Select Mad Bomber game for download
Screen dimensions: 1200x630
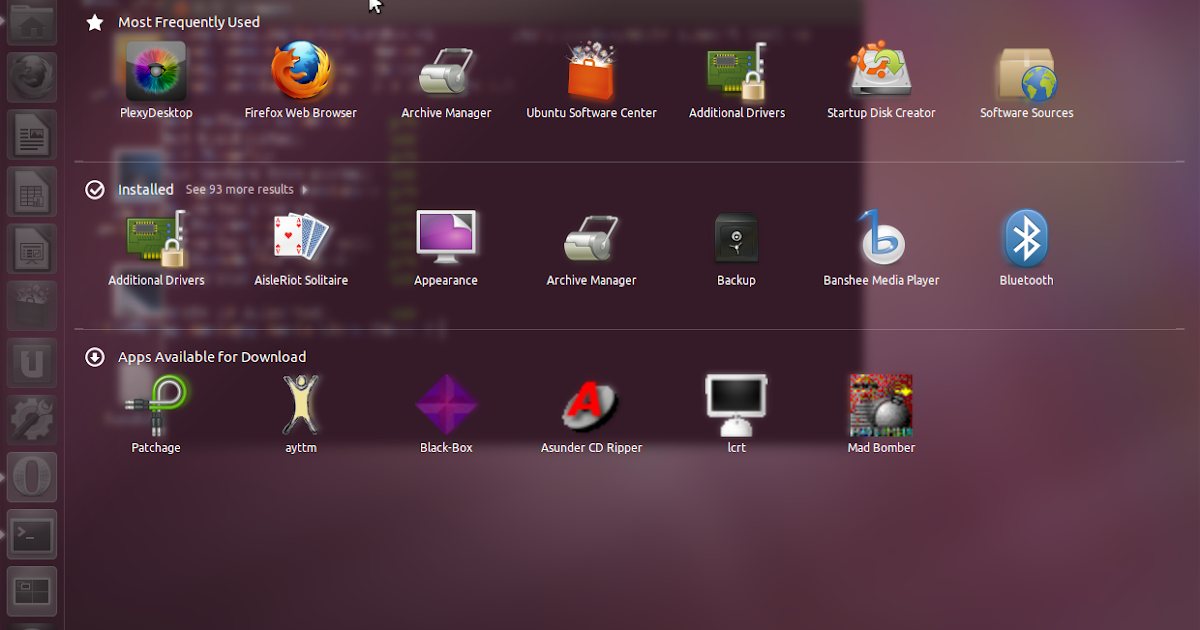[881, 415]
